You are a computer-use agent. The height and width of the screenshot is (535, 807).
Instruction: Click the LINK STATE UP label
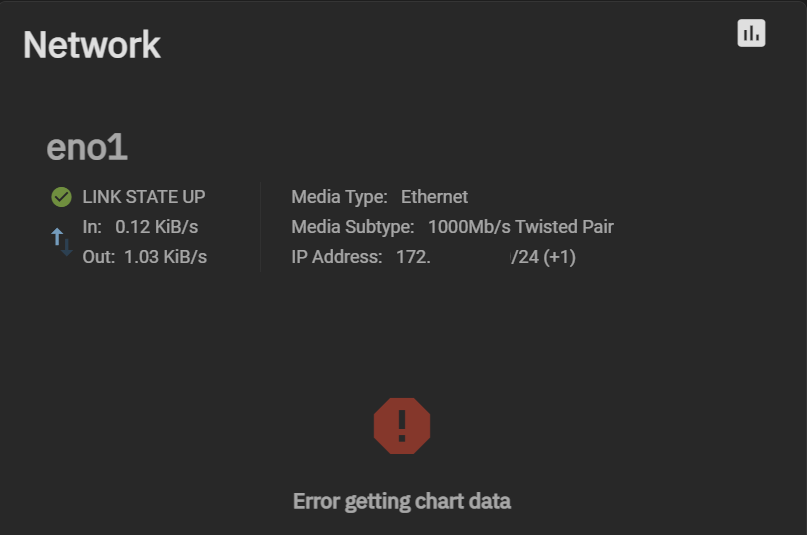(x=143, y=197)
